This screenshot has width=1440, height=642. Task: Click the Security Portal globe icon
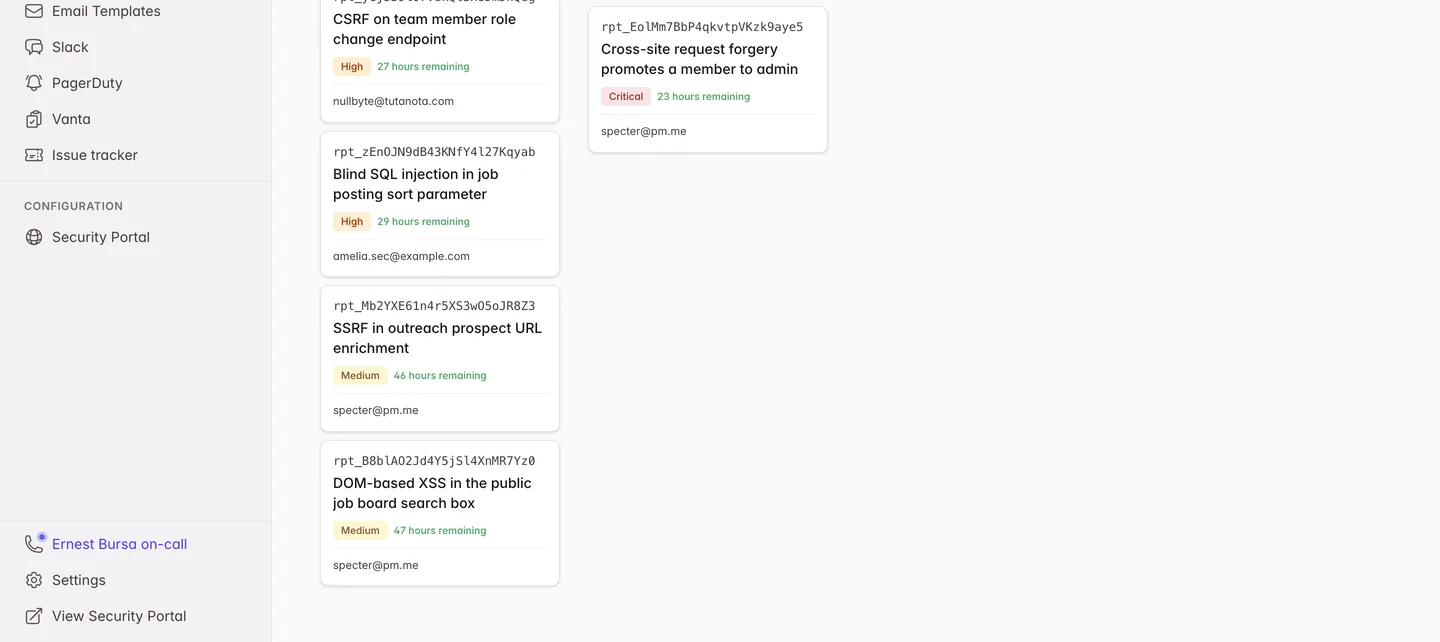tap(34, 237)
